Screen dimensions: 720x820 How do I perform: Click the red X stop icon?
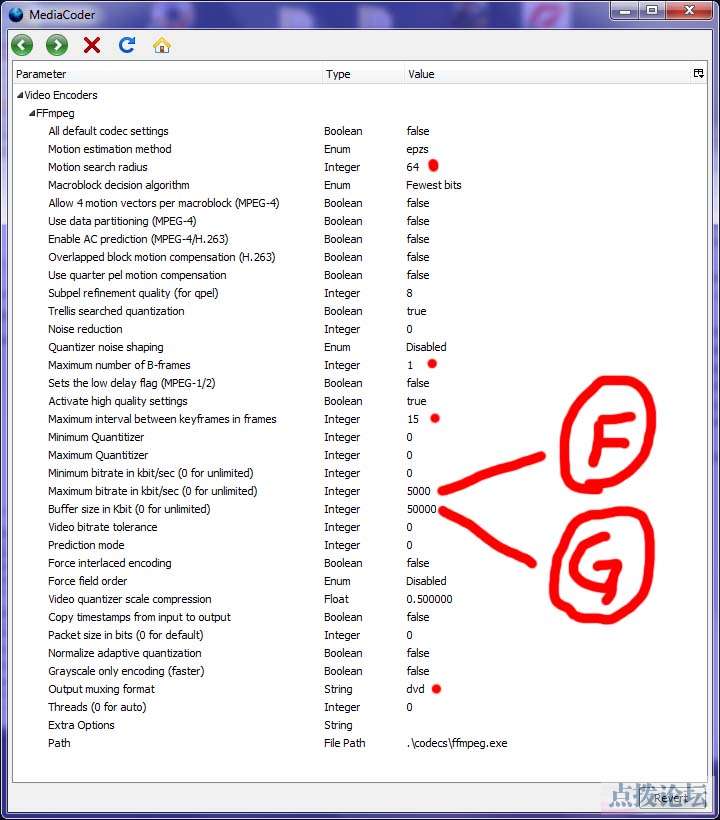(x=92, y=45)
